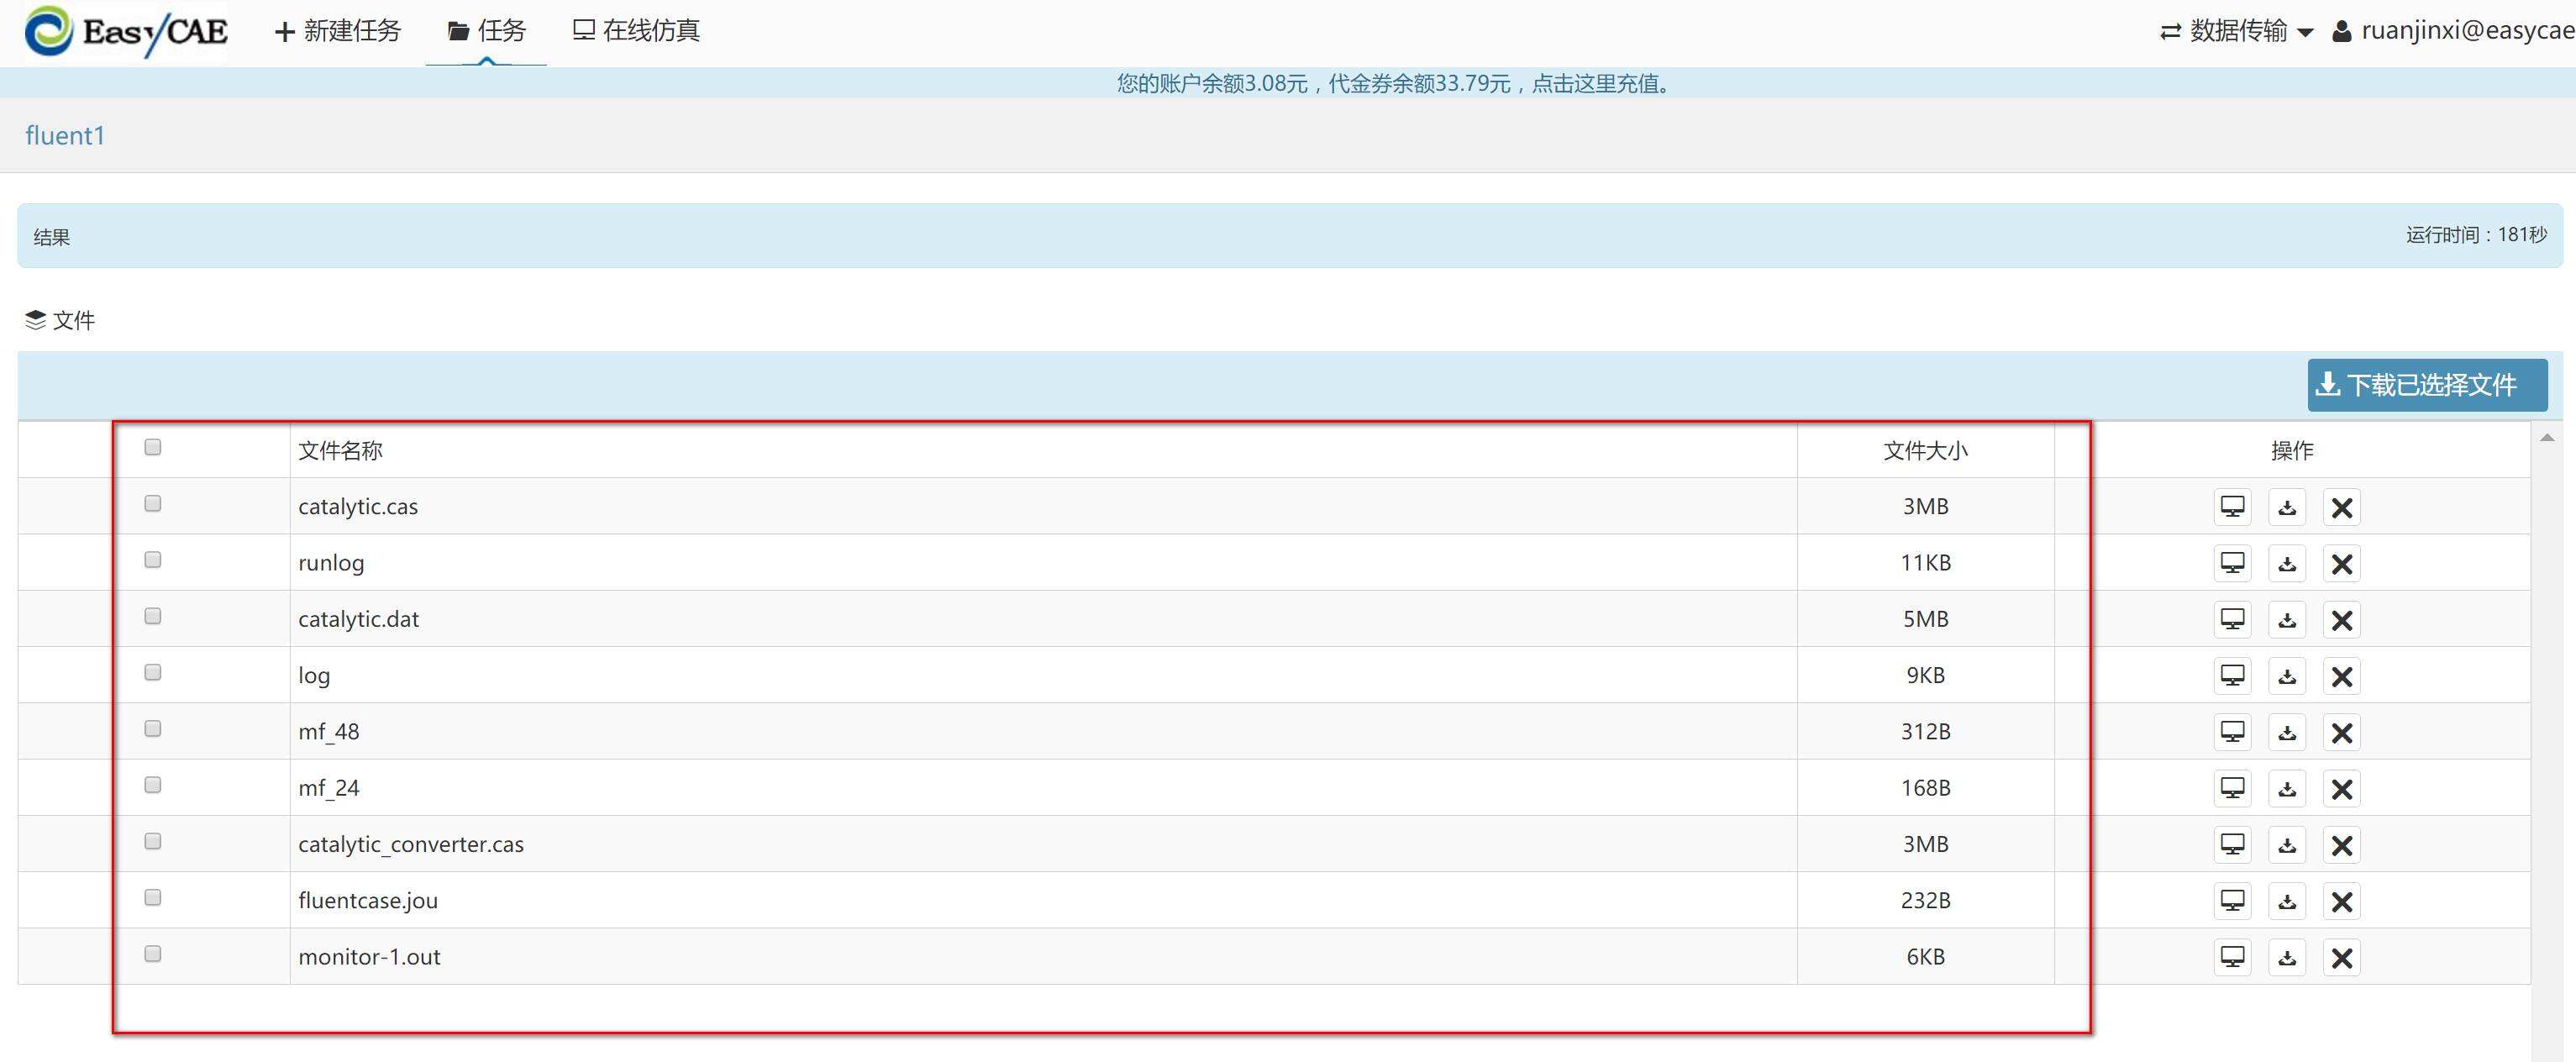Download the monitor-1.out file
The image size is (2576, 1062).
tap(2287, 958)
